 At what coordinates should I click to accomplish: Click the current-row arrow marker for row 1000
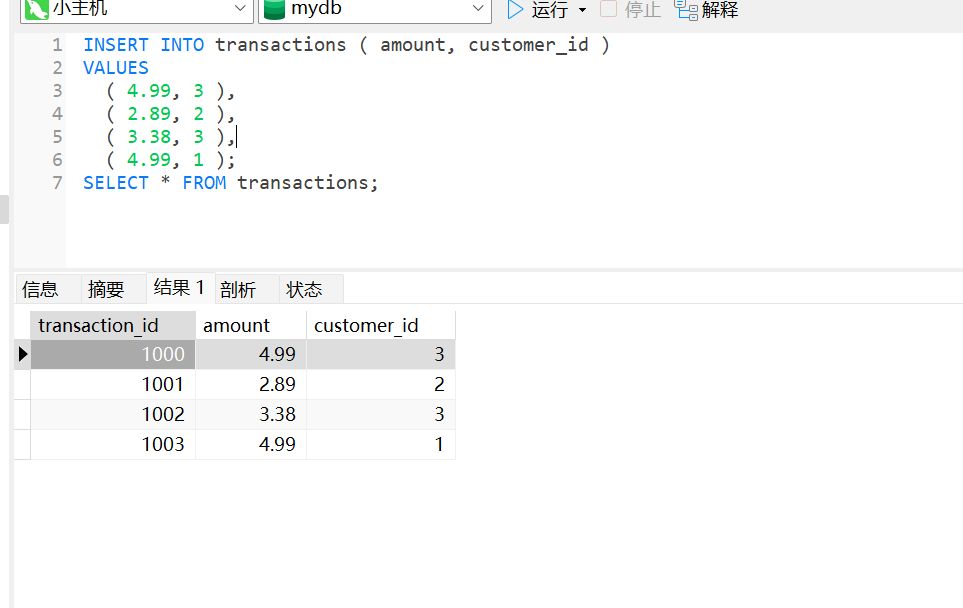tap(22, 354)
